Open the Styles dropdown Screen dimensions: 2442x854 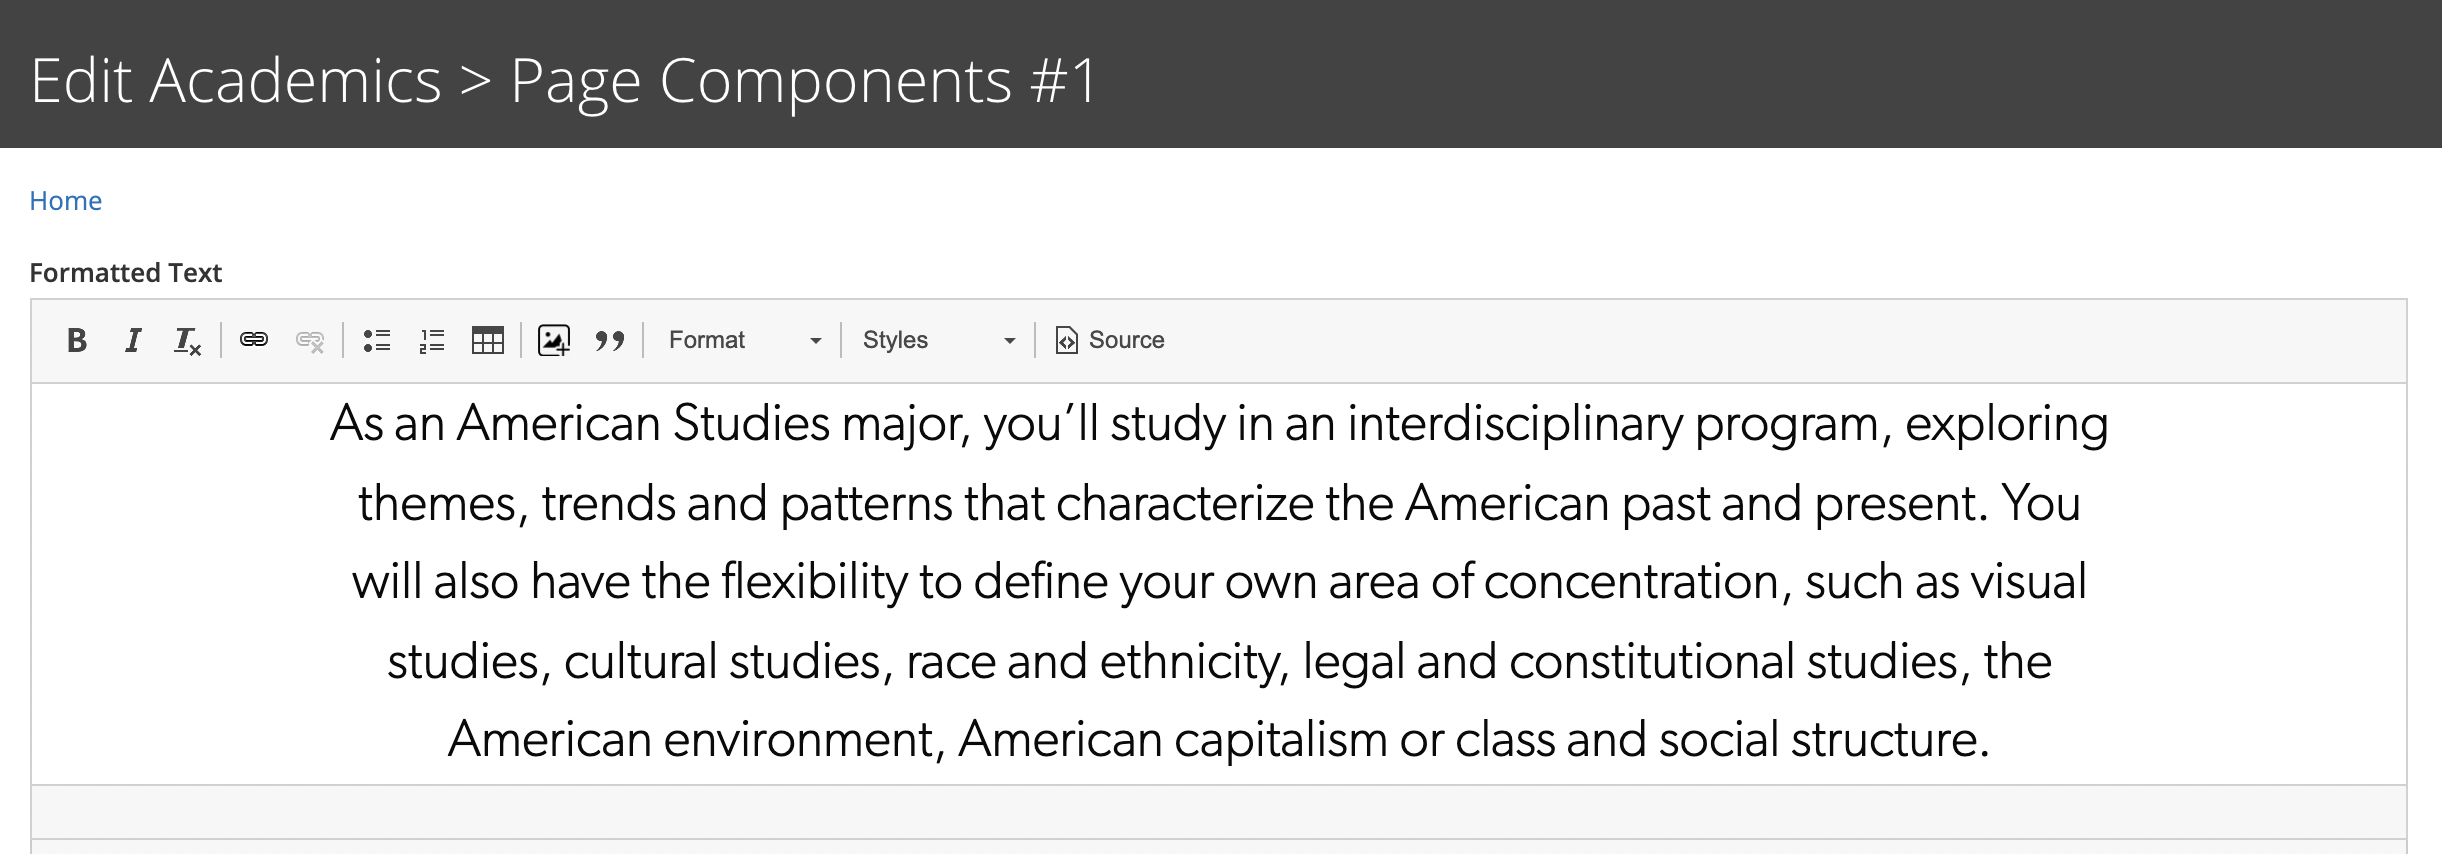point(939,341)
